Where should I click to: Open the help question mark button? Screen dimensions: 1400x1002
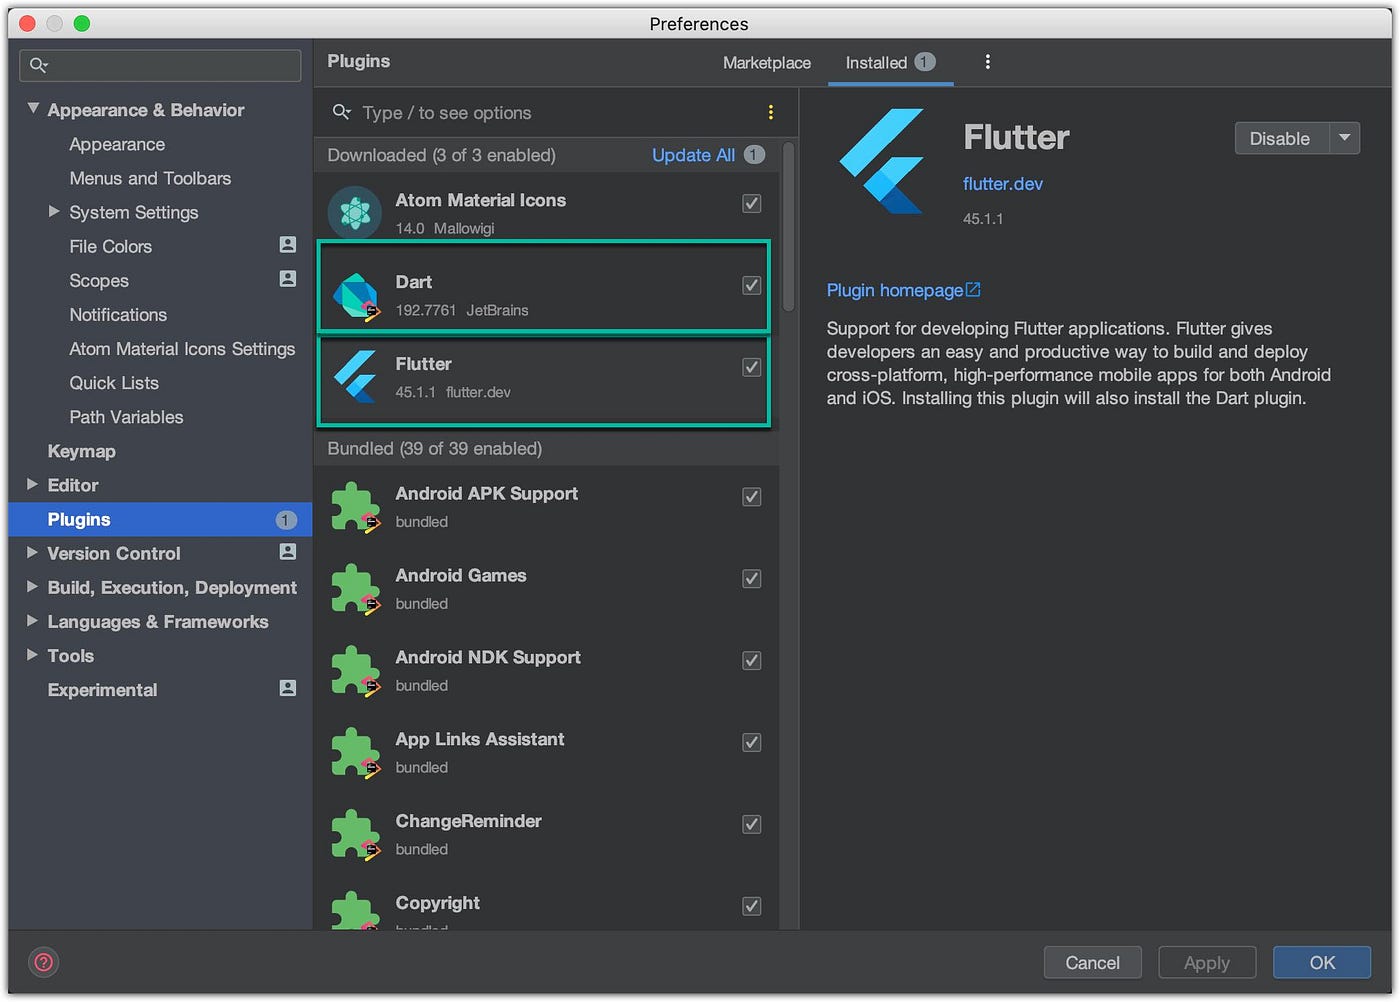[x=44, y=962]
